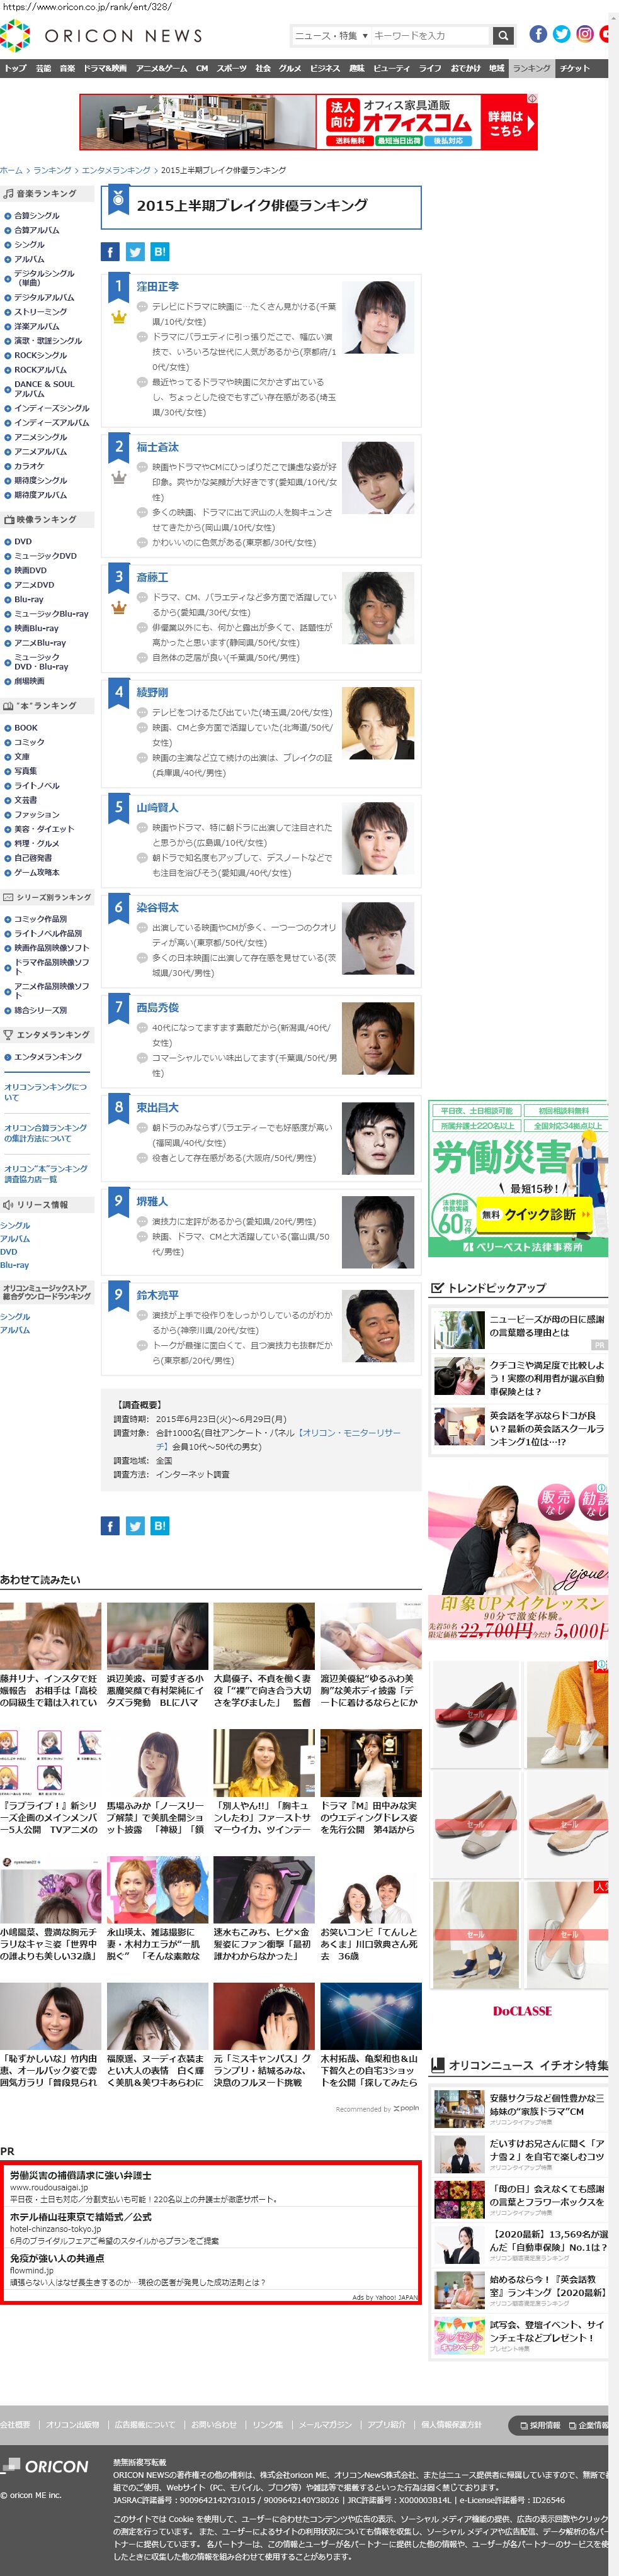This screenshot has height=2576, width=619.
Task: Open the 音楽 navigation tab
Action: point(67,68)
